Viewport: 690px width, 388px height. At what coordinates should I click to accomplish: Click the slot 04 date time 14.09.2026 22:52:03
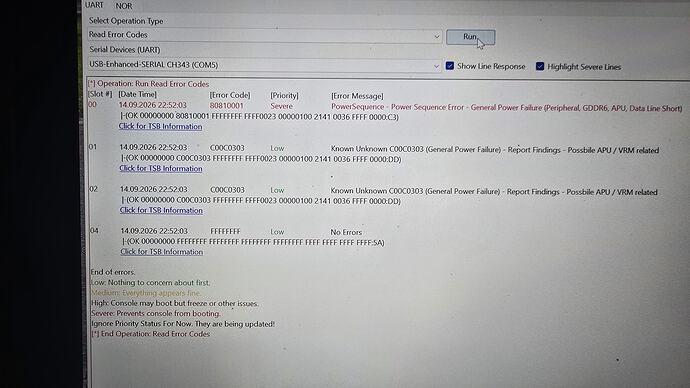point(154,231)
